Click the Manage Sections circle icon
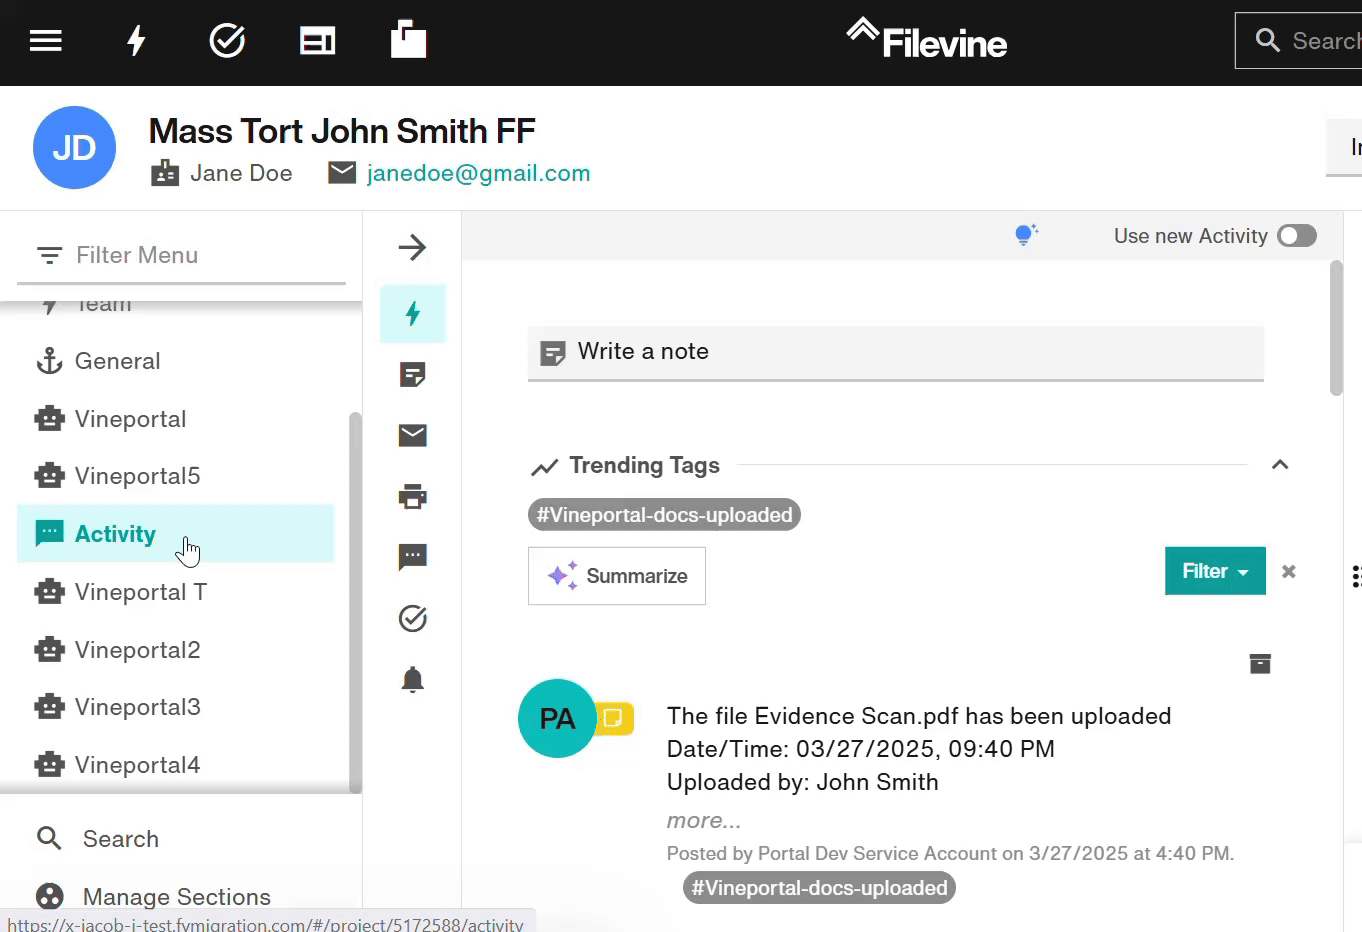This screenshot has height=932, width=1362. pos(49,897)
